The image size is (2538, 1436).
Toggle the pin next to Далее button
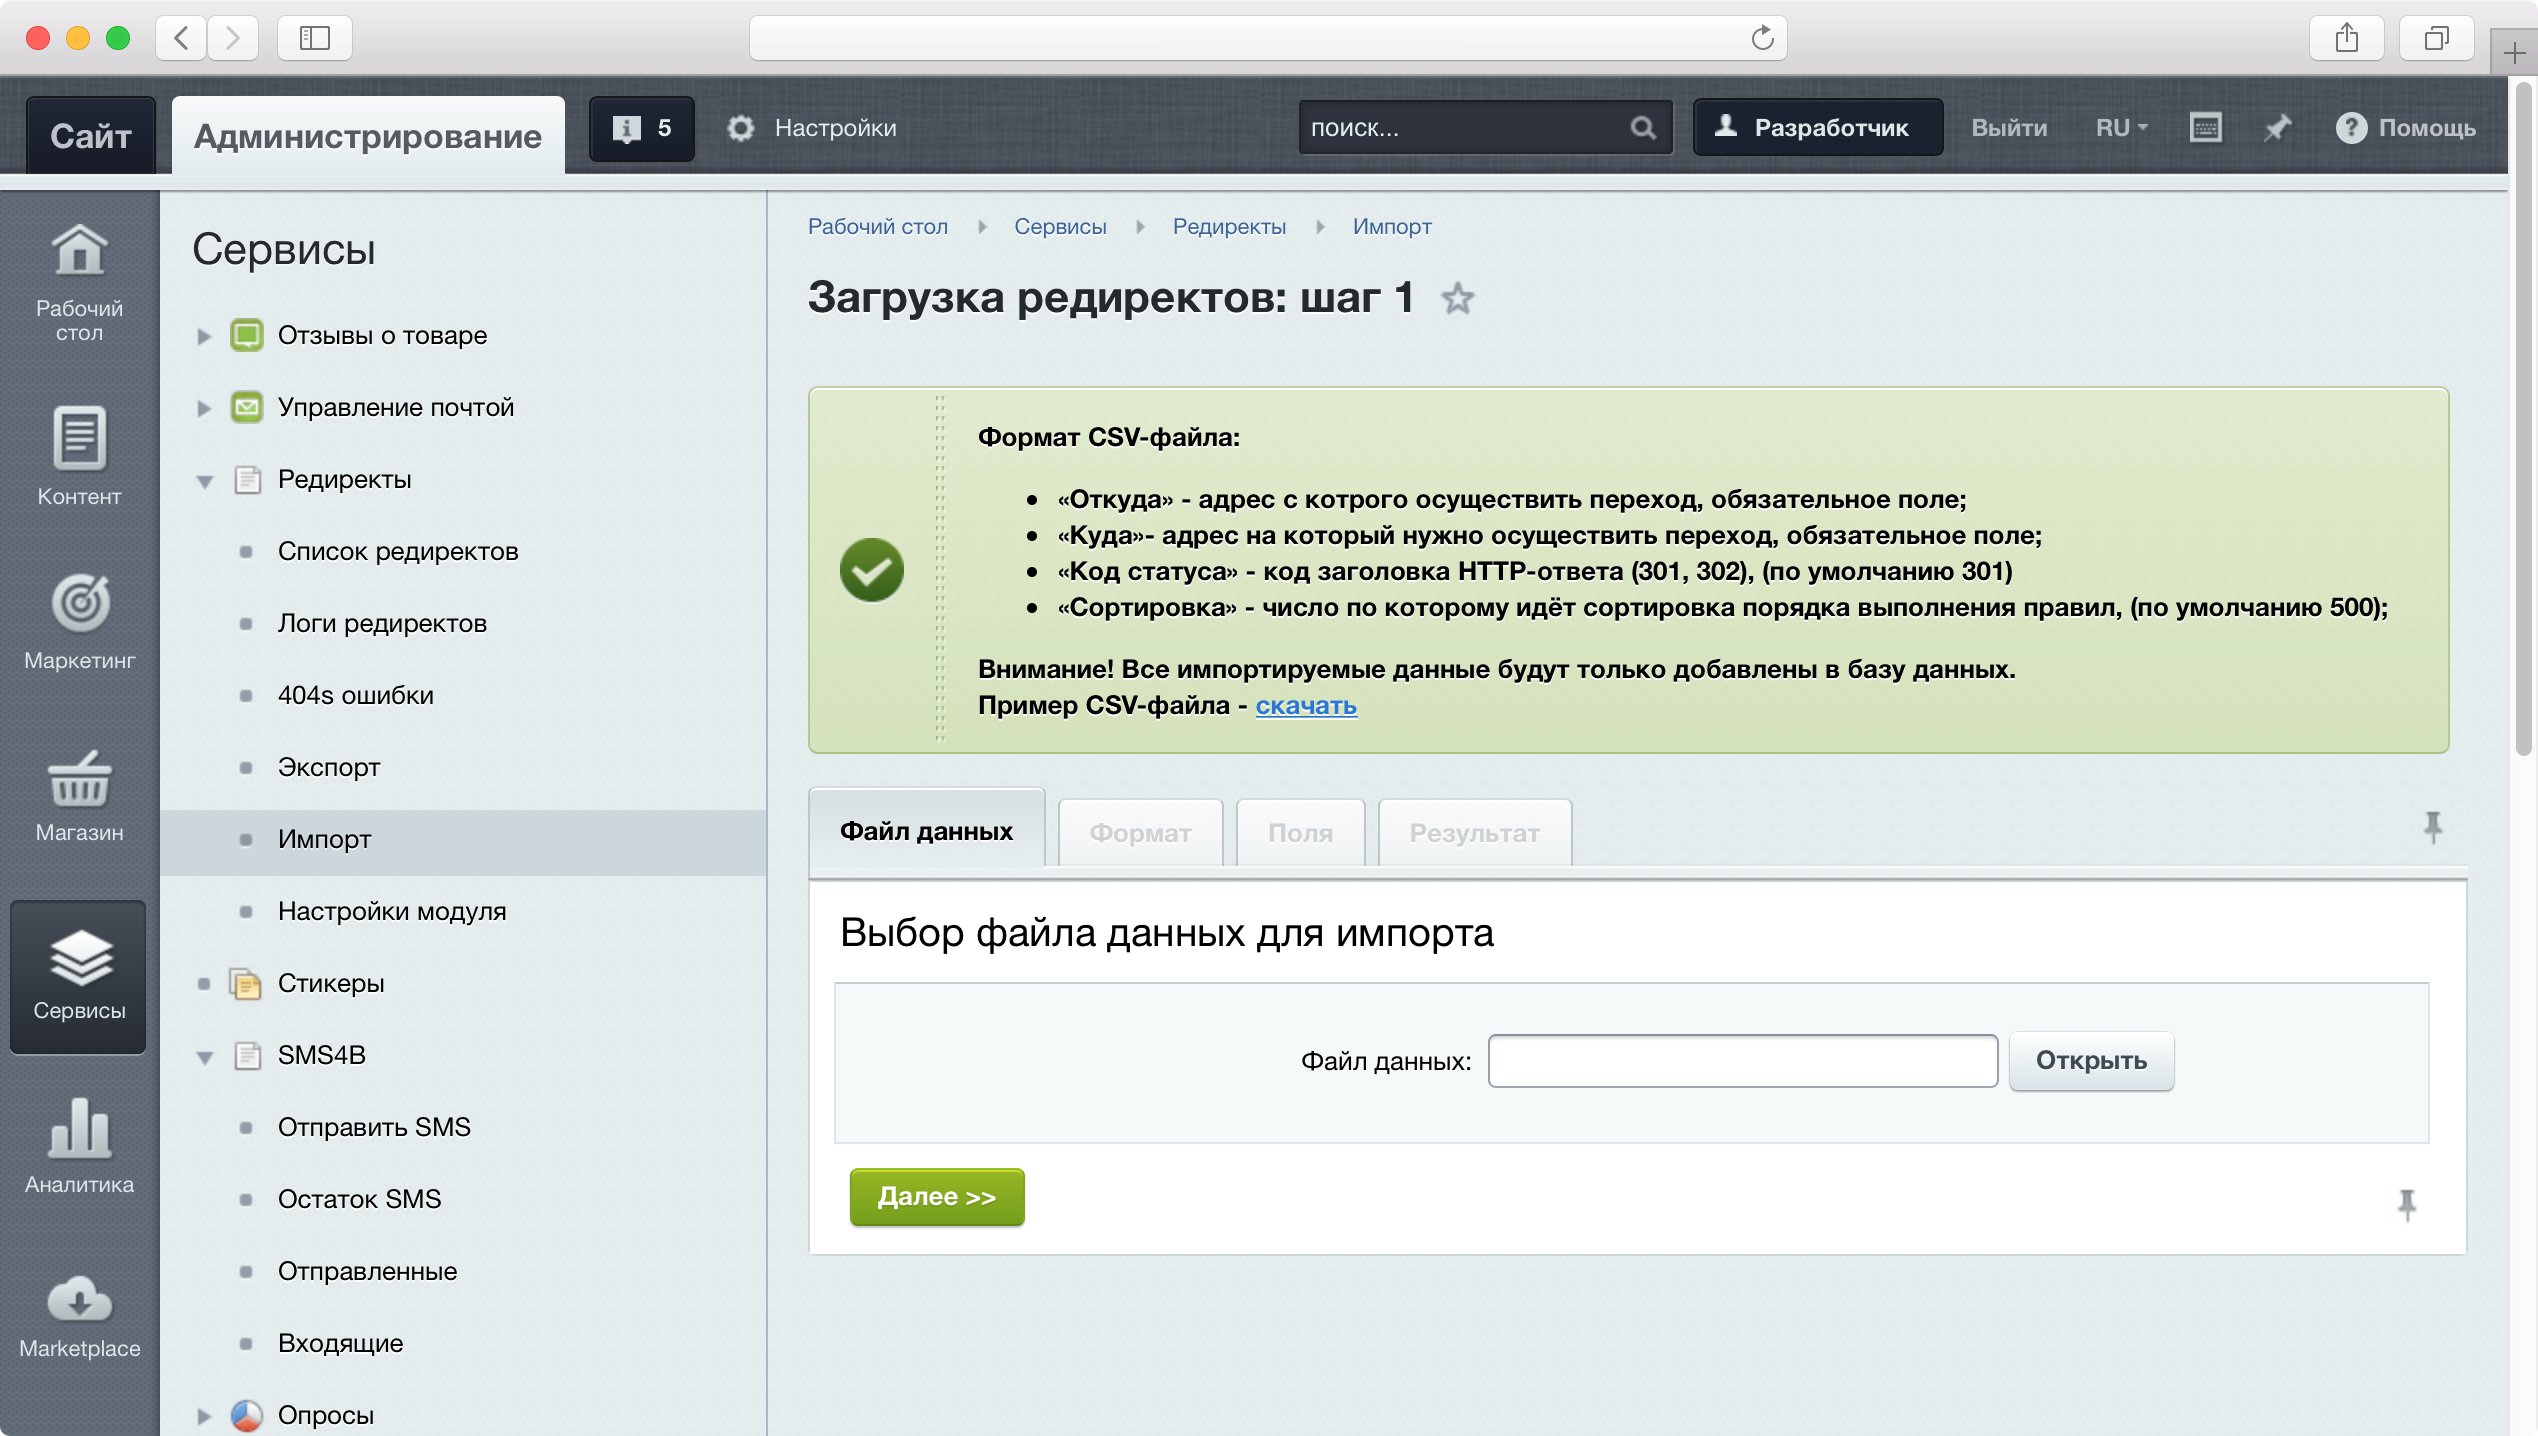pos(2406,1204)
